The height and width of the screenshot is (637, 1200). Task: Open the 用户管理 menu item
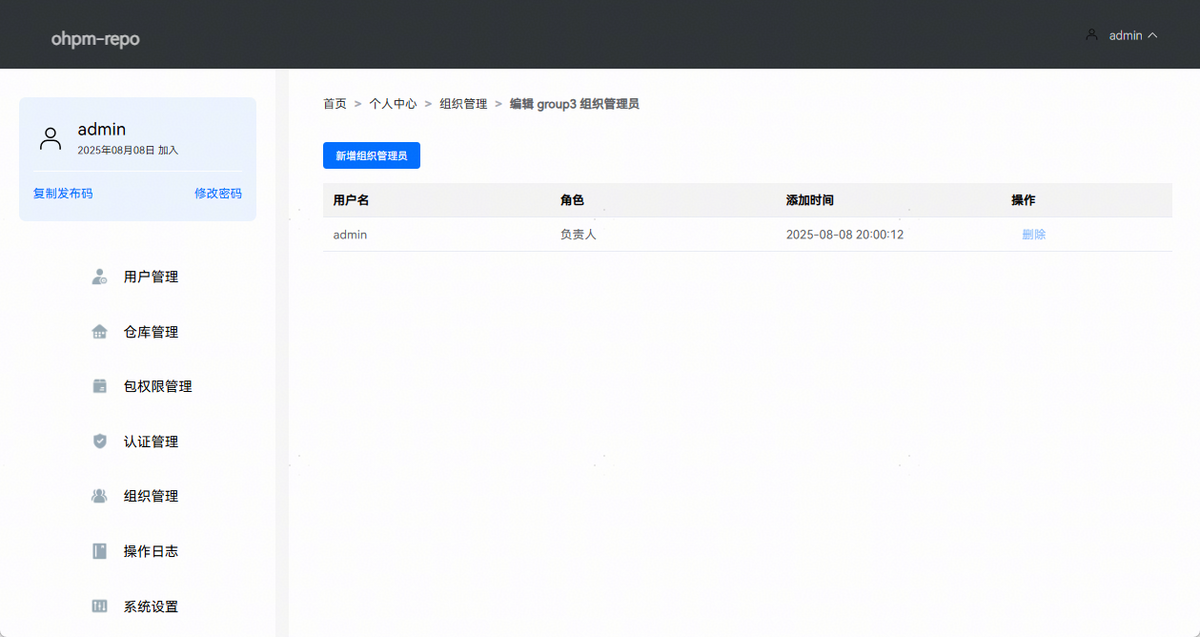(x=151, y=277)
